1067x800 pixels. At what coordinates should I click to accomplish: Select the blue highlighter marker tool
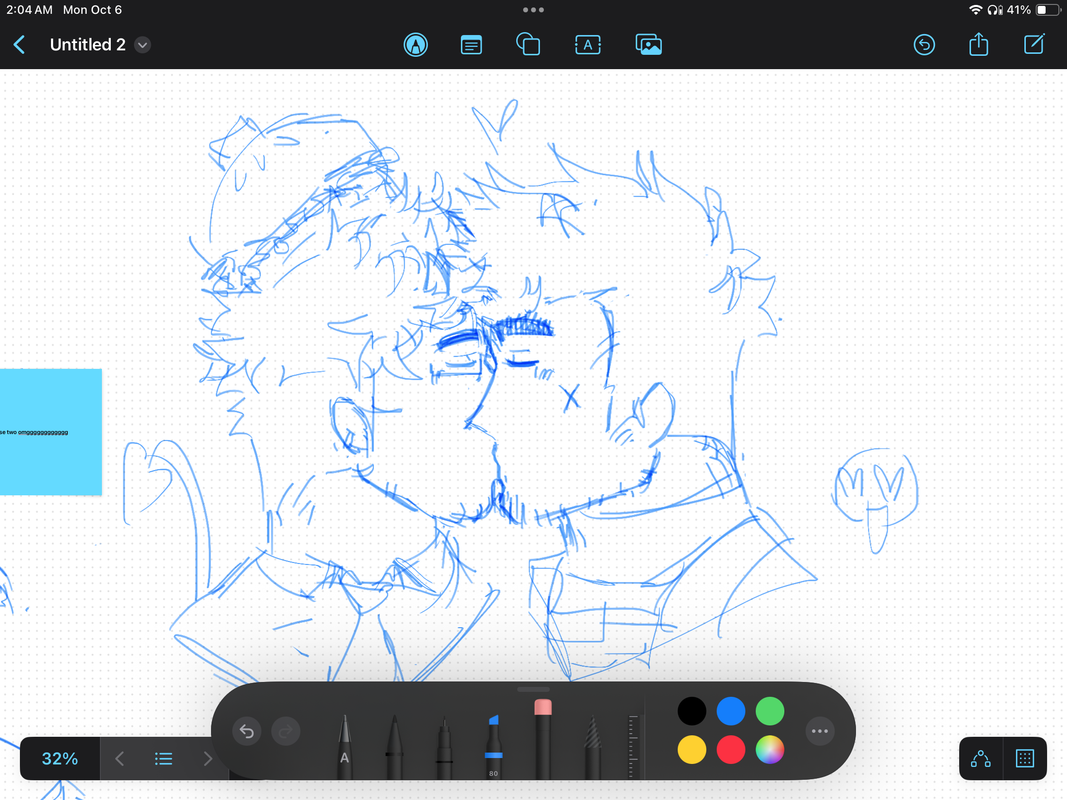tap(493, 746)
